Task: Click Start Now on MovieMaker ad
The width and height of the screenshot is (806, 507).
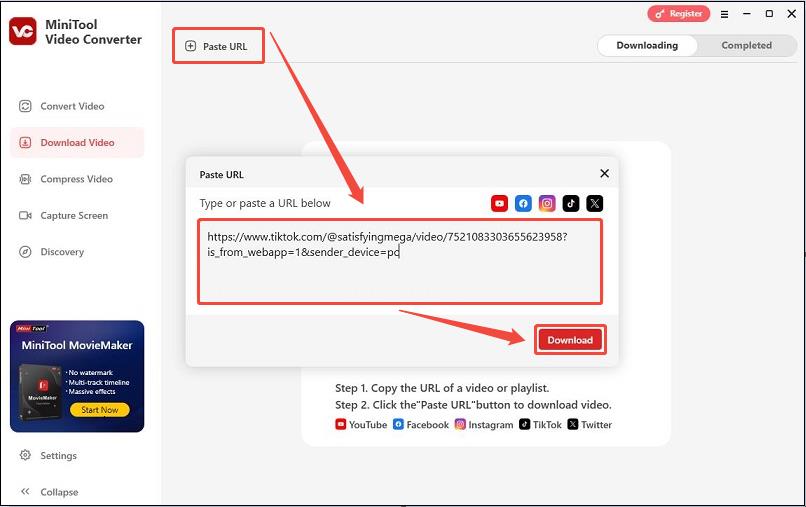Action: pos(100,410)
